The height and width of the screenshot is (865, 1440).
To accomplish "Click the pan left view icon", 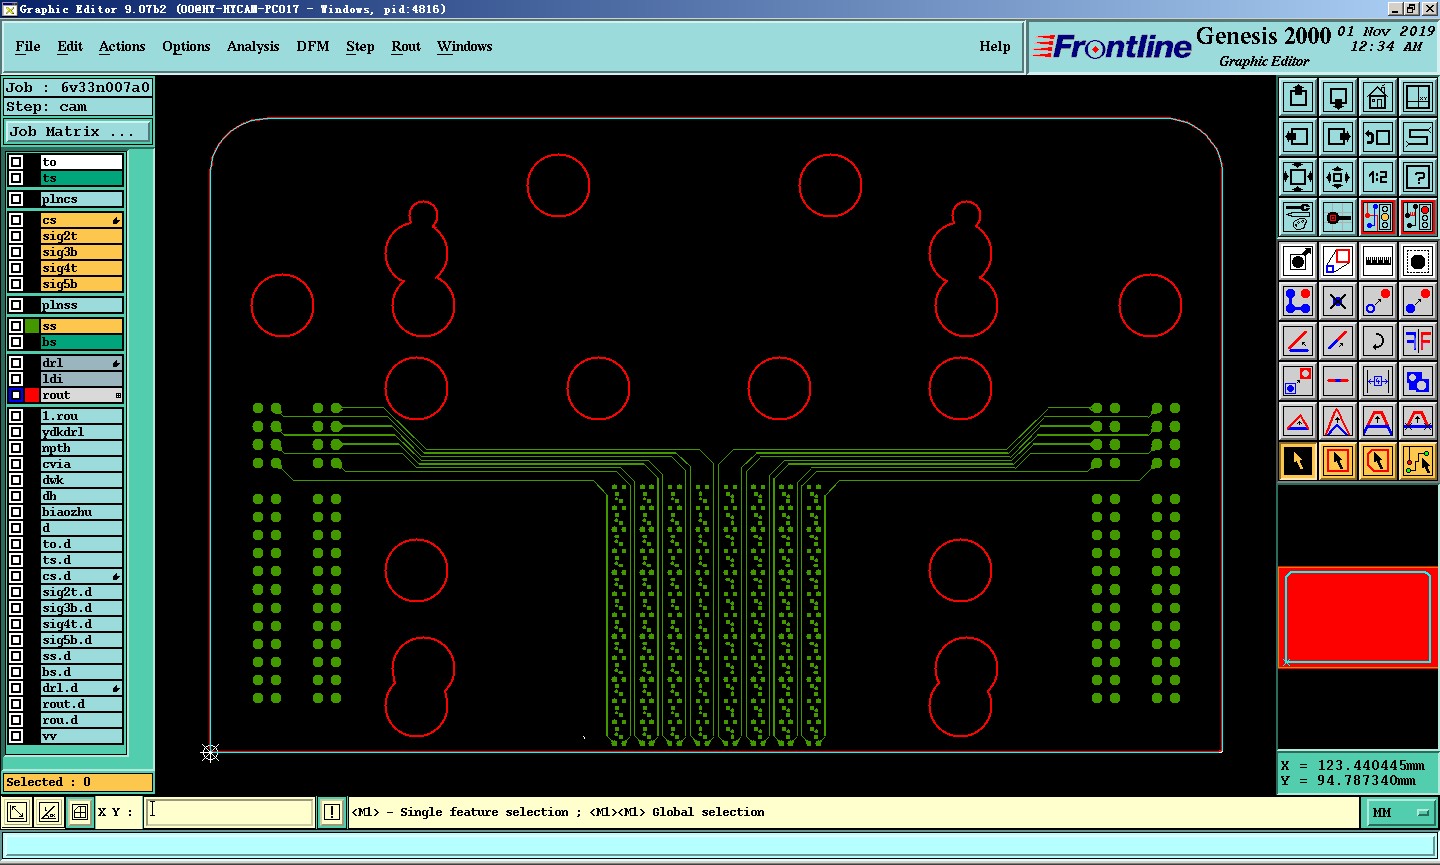I will pyautogui.click(x=1298, y=137).
